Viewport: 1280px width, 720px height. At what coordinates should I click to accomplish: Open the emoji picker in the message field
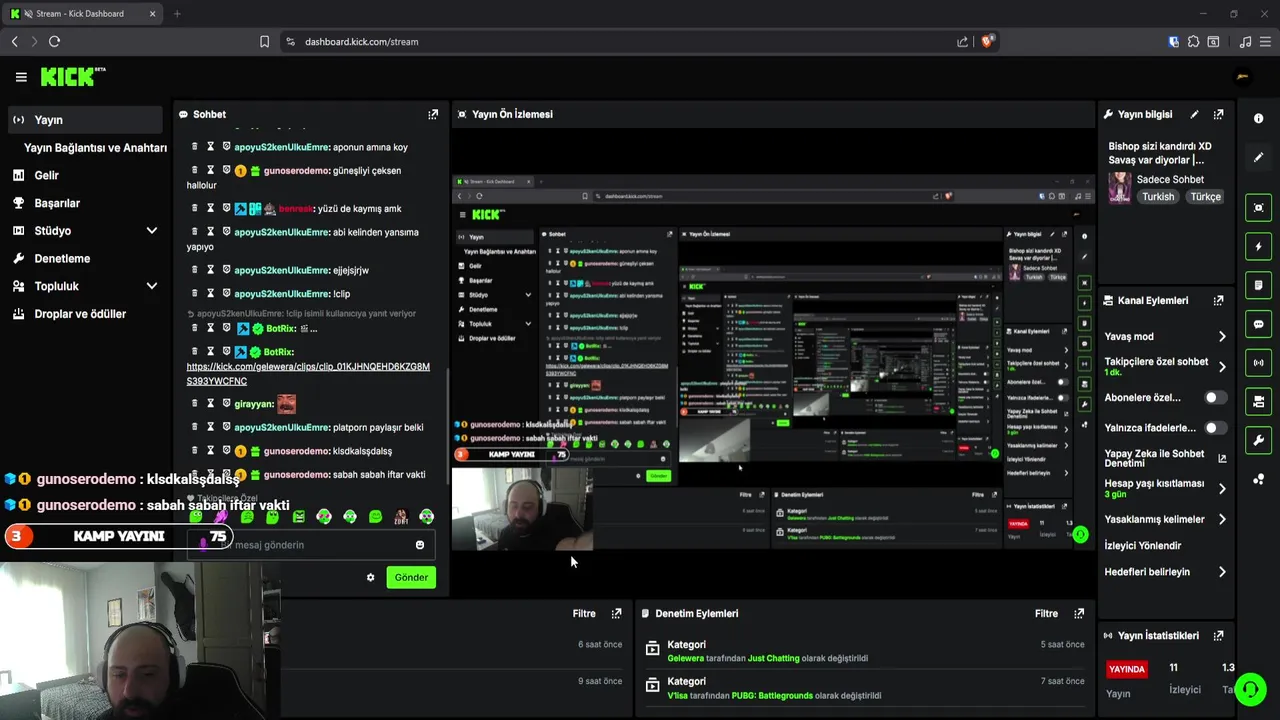click(x=420, y=545)
